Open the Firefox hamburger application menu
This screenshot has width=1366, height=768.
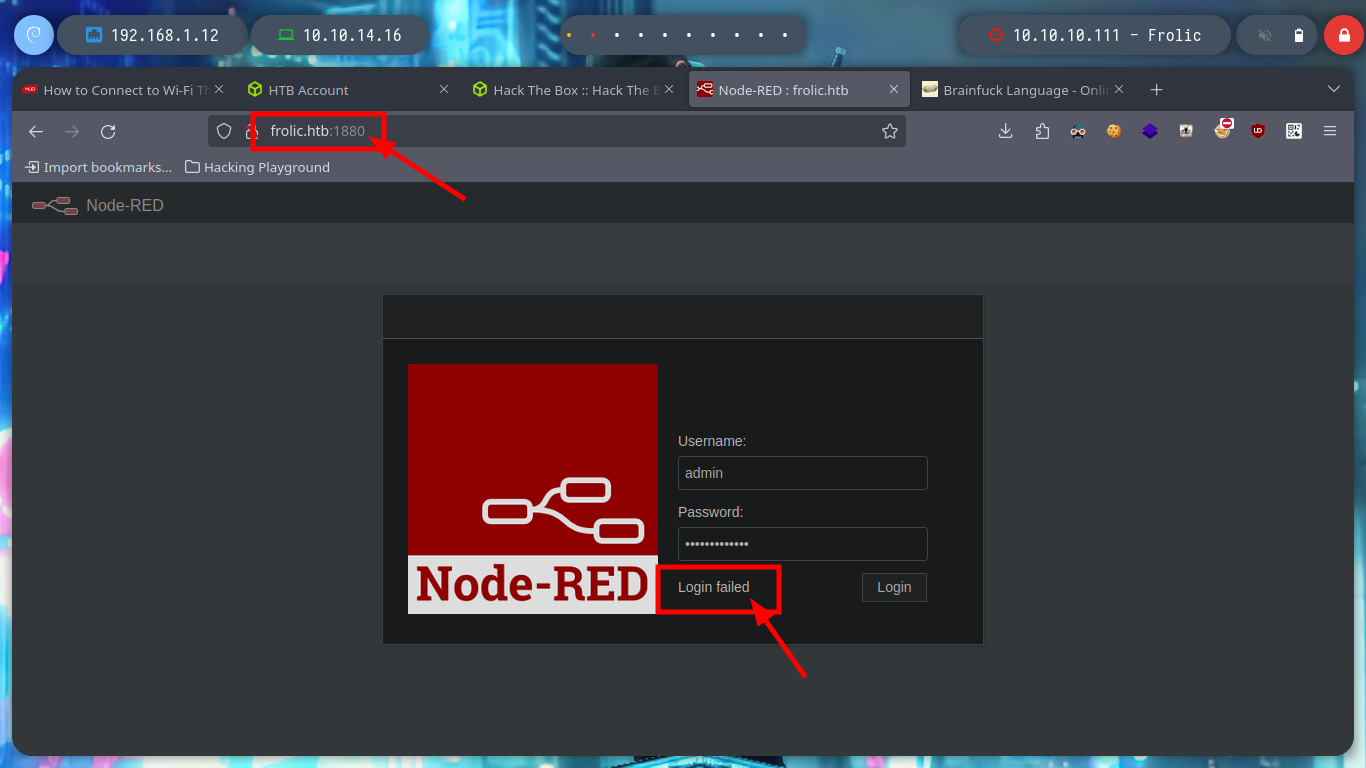point(1330,131)
